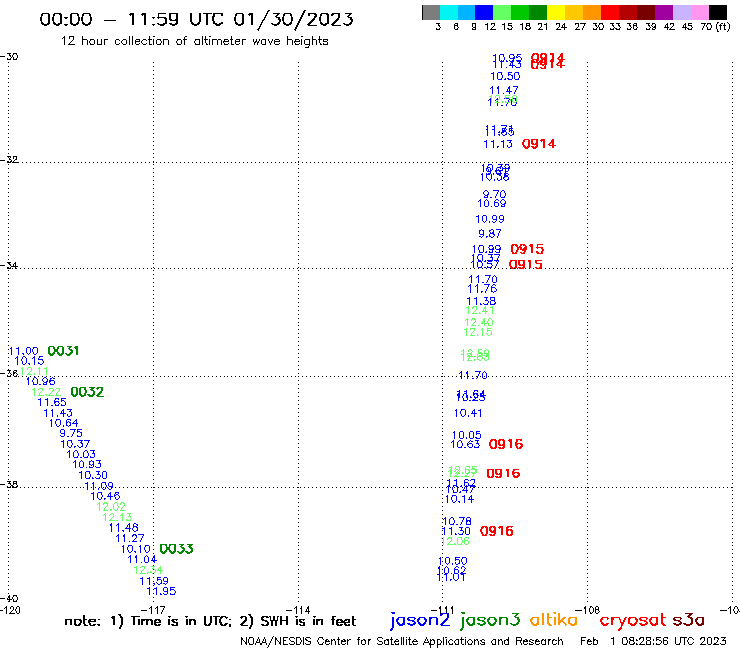
Task: Click the wave height value 11.76
Action: [482, 288]
